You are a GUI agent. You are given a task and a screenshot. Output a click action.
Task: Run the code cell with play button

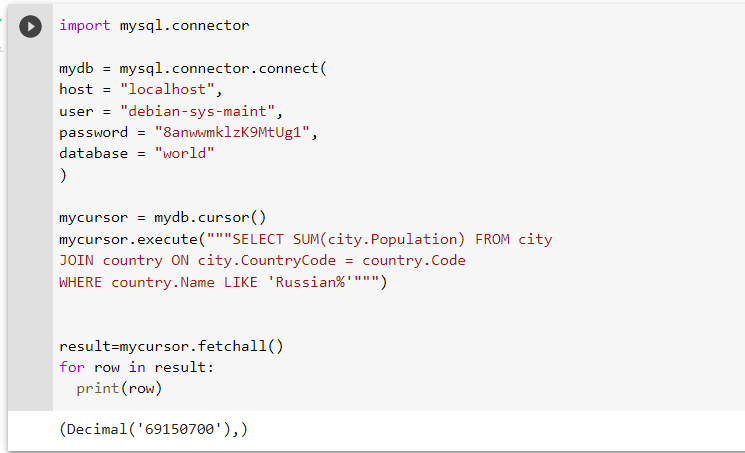(30, 26)
